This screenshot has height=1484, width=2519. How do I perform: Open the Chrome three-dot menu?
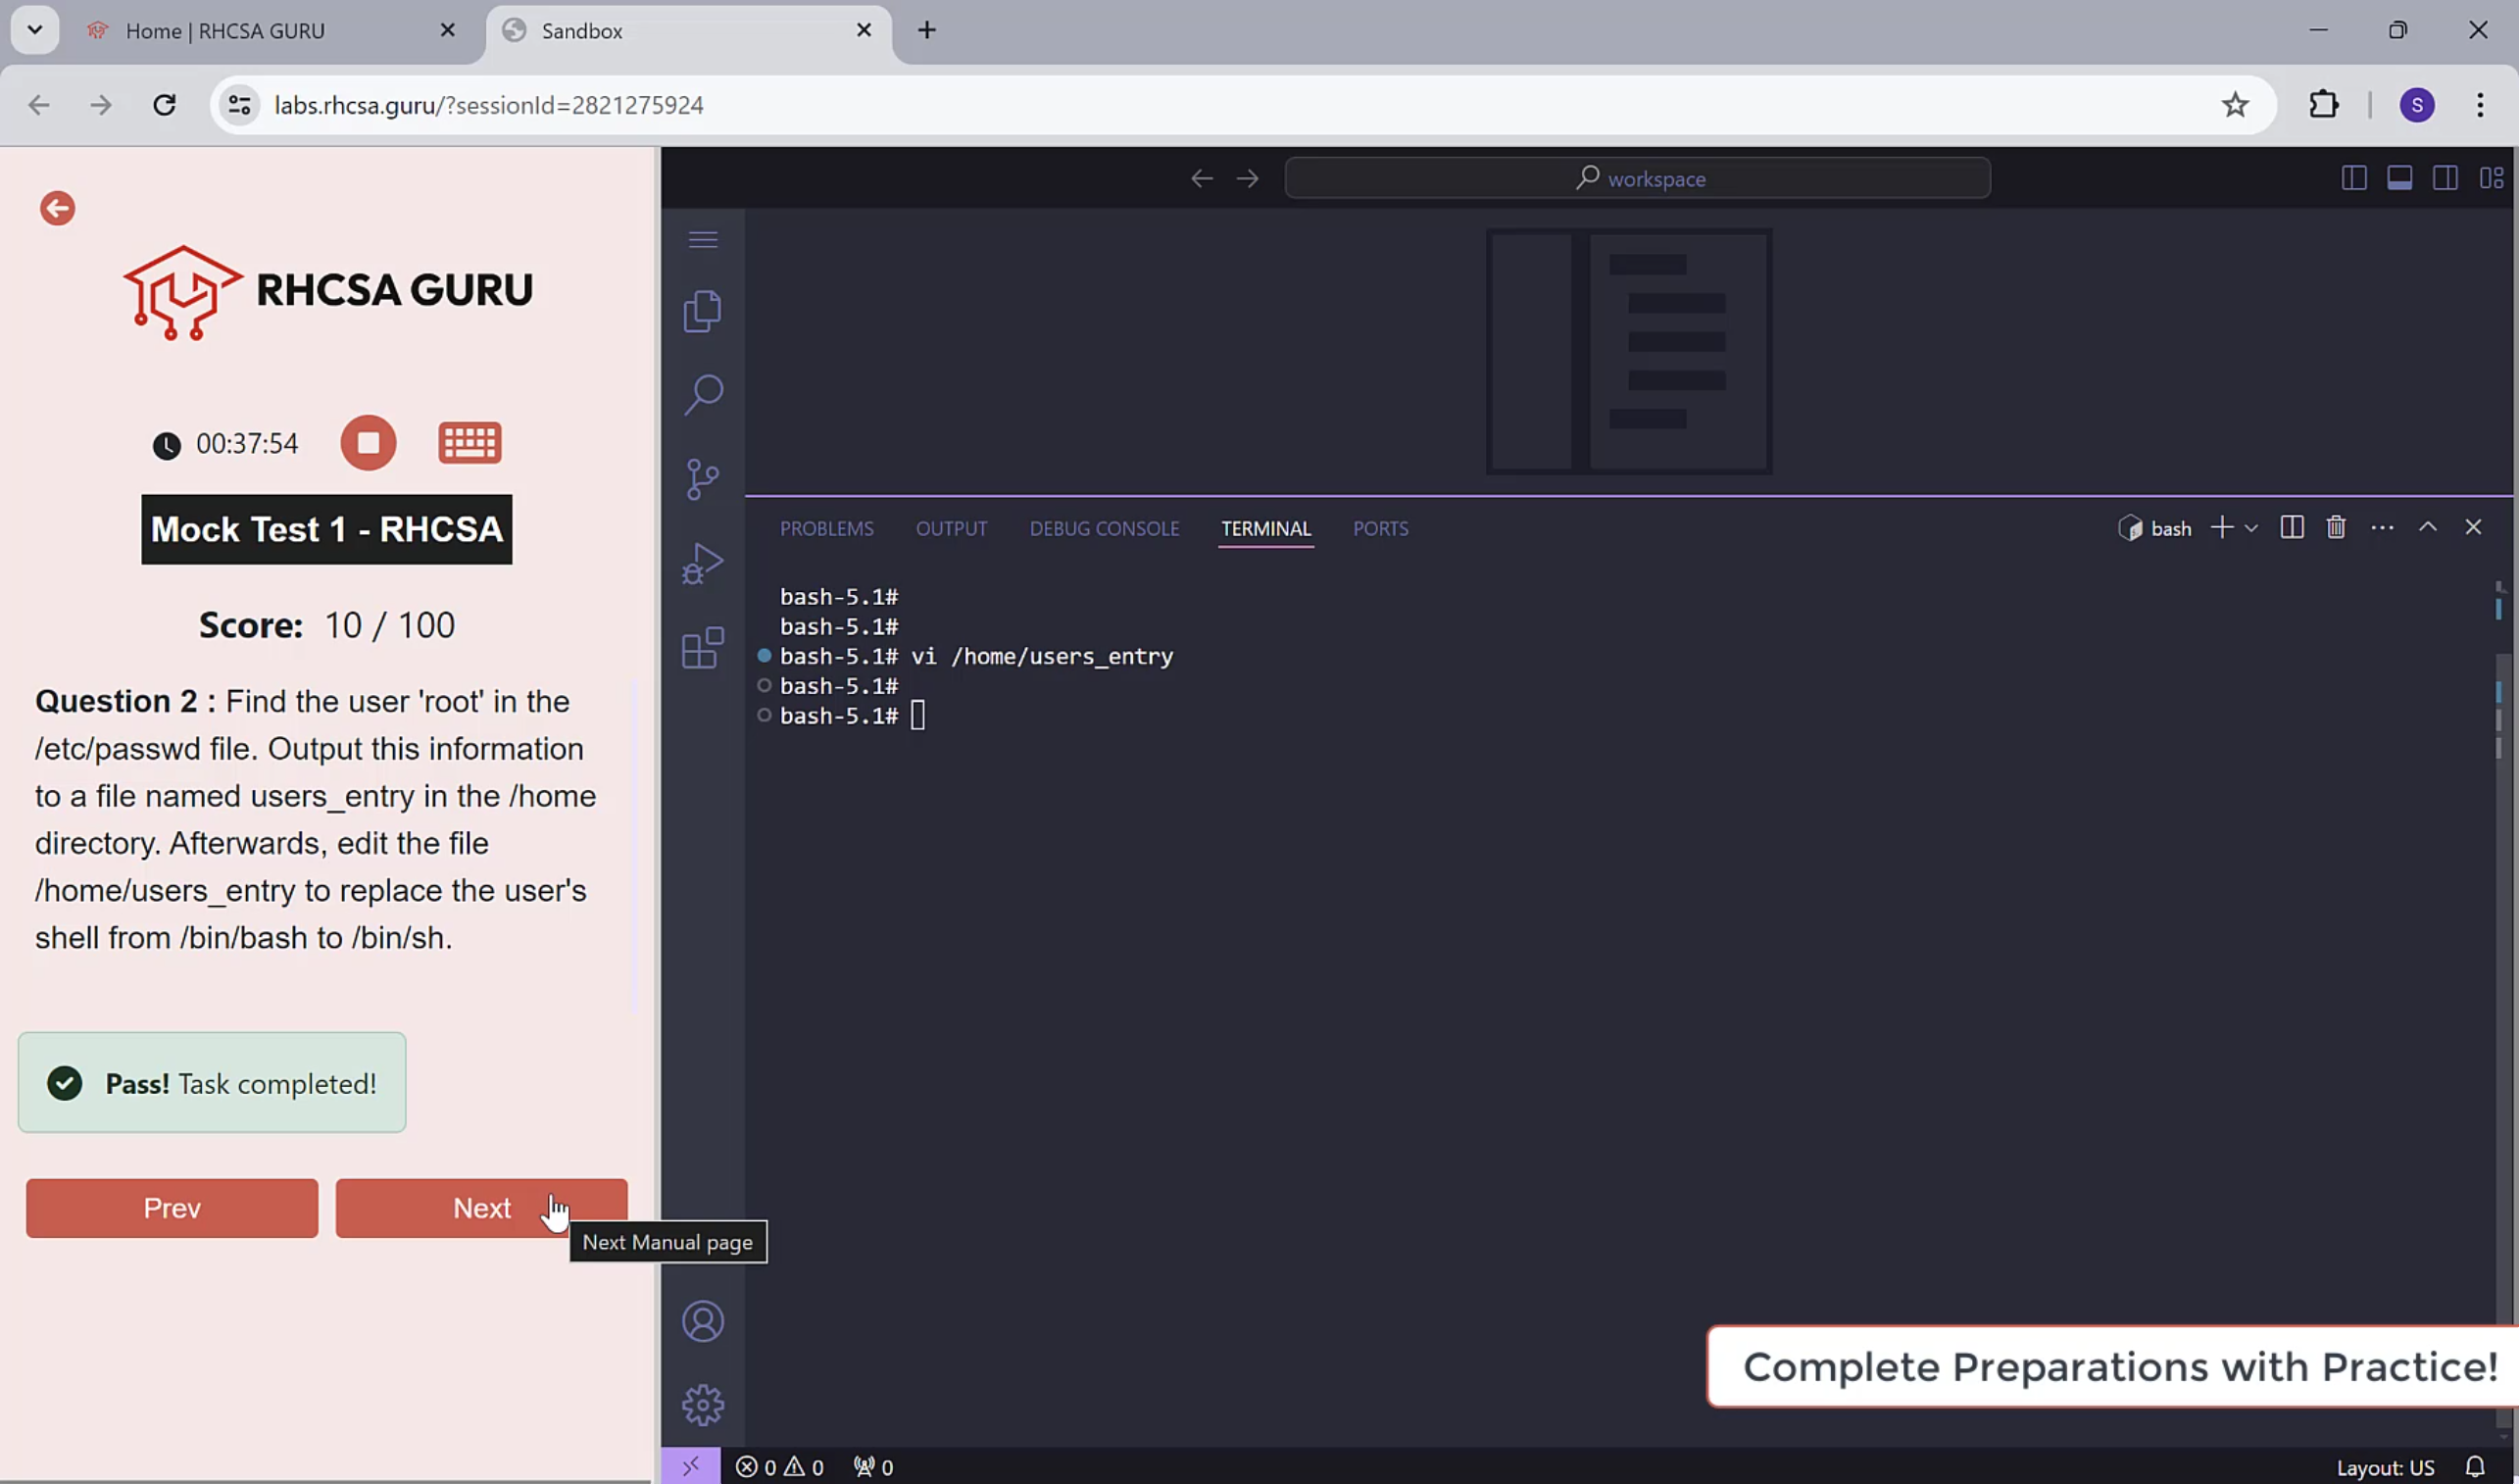click(2480, 105)
